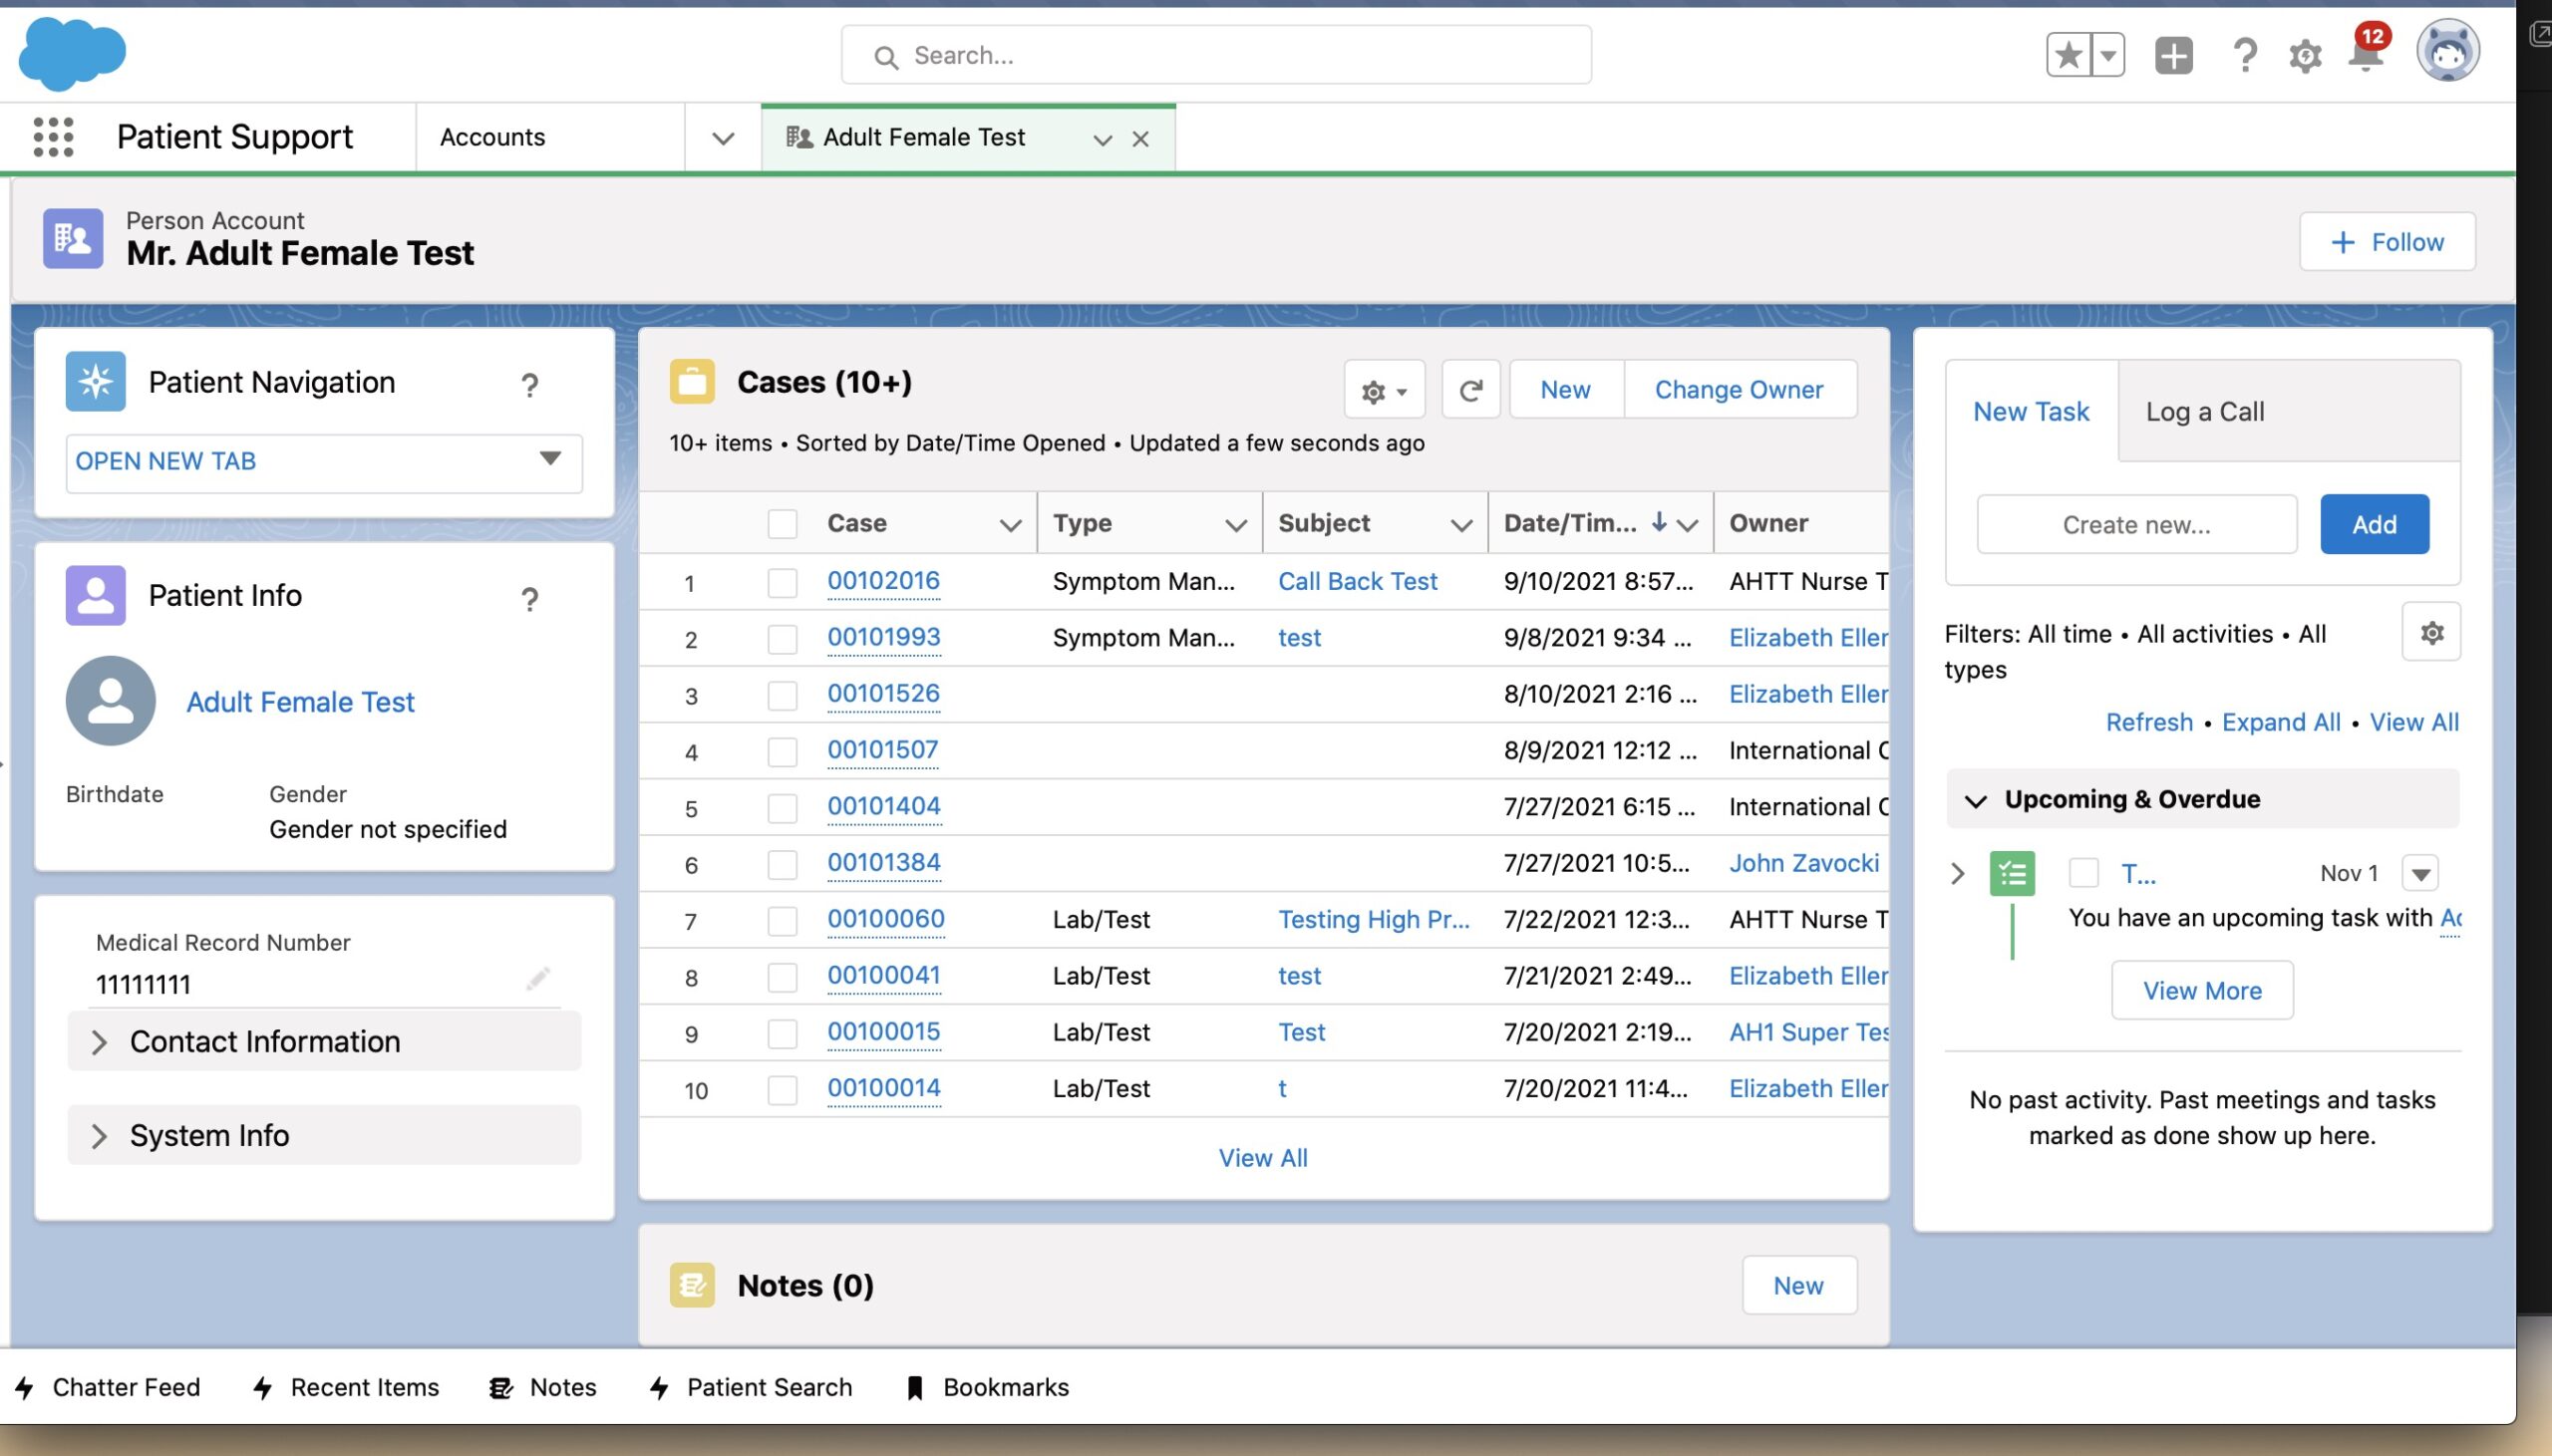Open Type column actions menu

tap(1236, 524)
